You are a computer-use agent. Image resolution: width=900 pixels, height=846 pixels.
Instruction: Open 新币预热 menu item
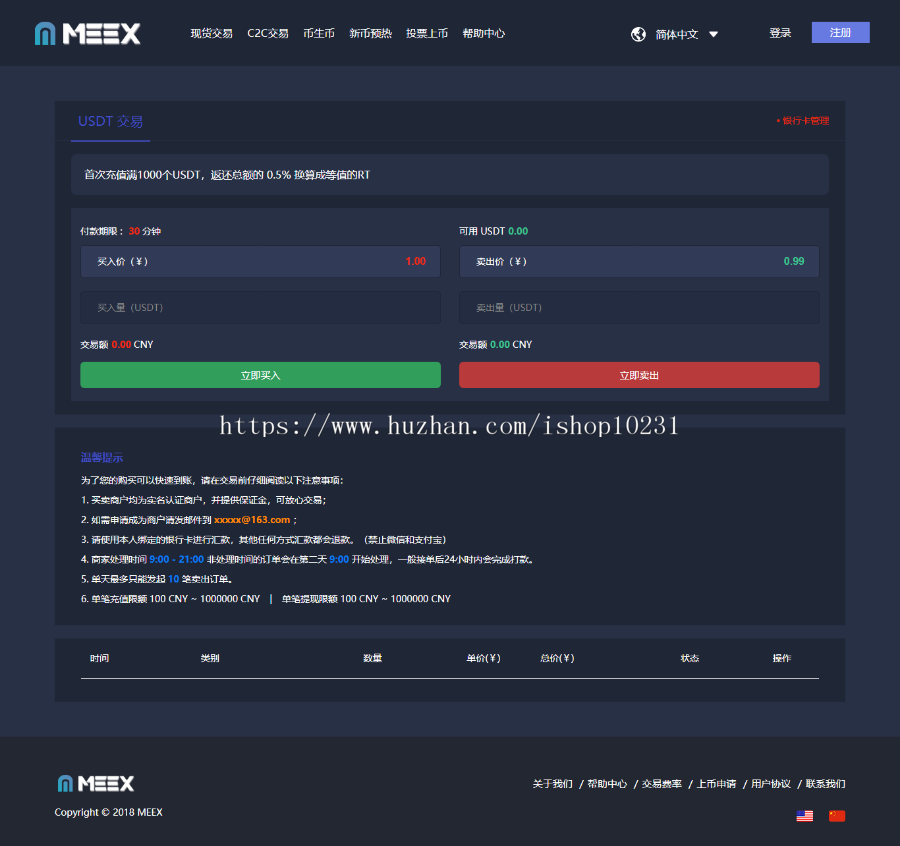(x=370, y=33)
